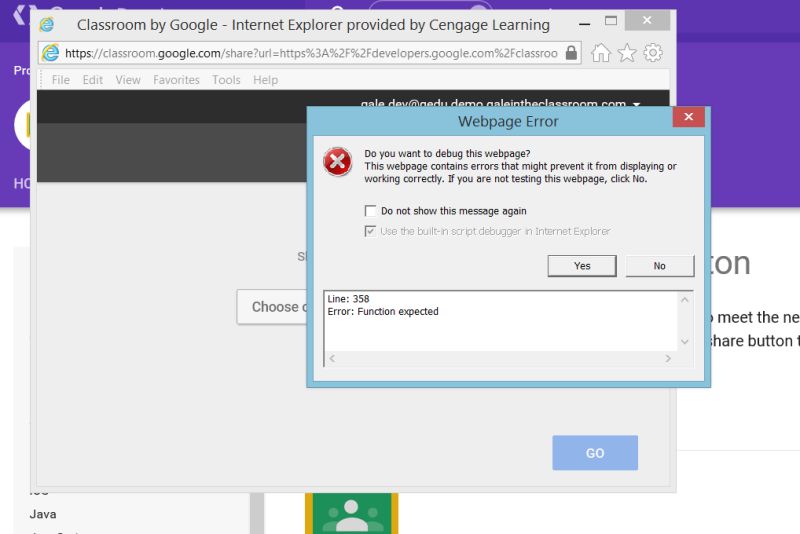
Task: Click the IE page icon in address bar
Action: point(51,53)
